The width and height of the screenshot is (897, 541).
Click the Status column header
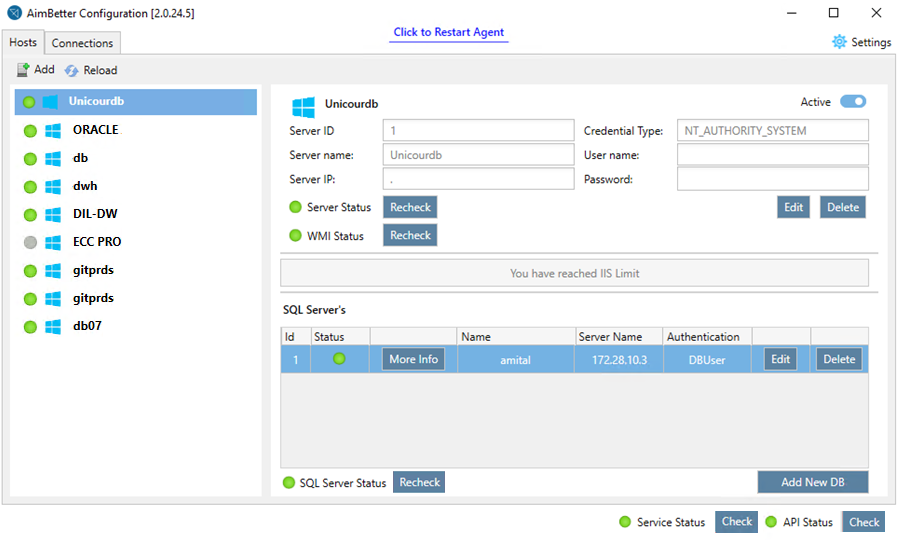(340, 337)
